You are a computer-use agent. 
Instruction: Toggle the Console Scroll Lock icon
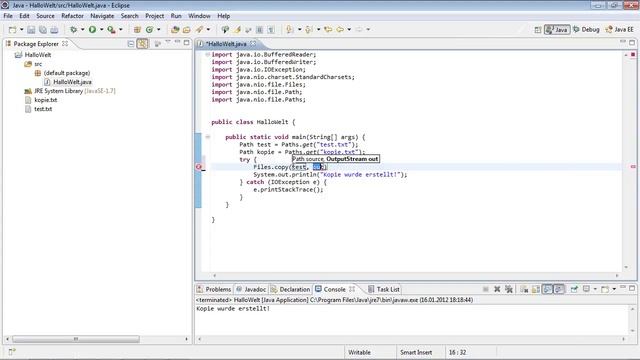tap(536, 289)
